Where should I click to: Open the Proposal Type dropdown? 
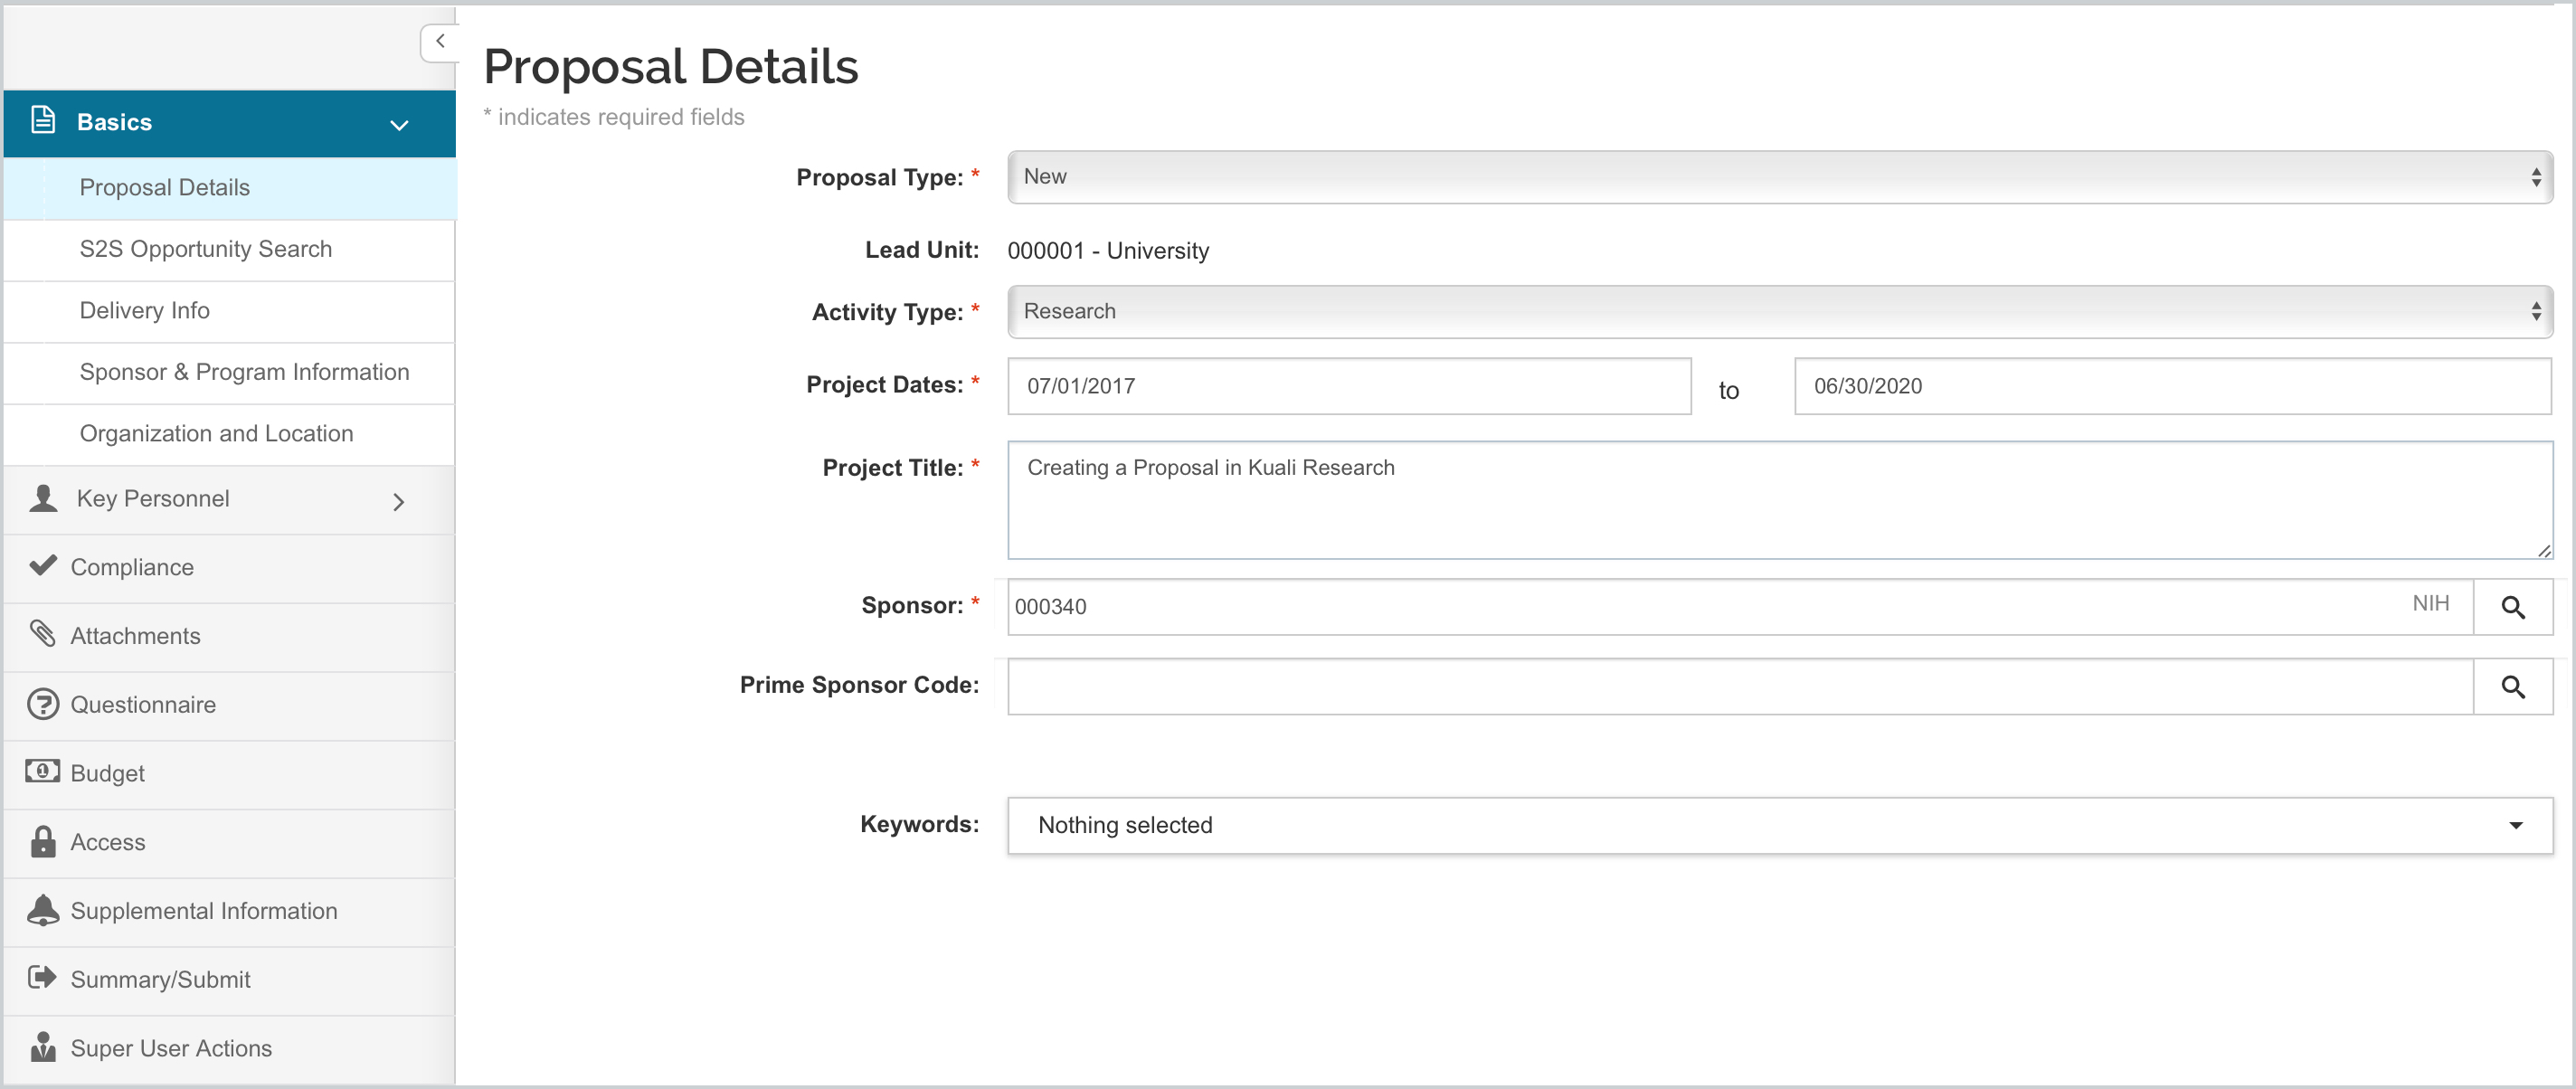coord(1780,177)
